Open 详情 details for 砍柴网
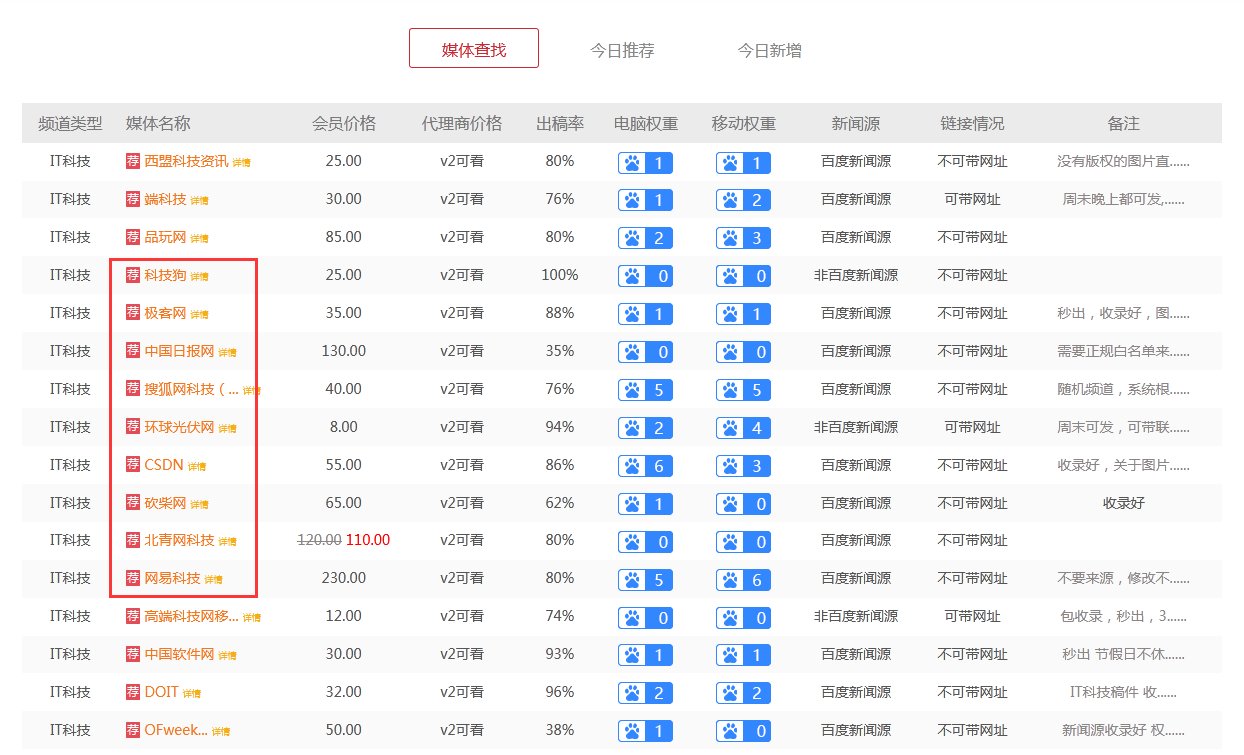 tap(199, 504)
